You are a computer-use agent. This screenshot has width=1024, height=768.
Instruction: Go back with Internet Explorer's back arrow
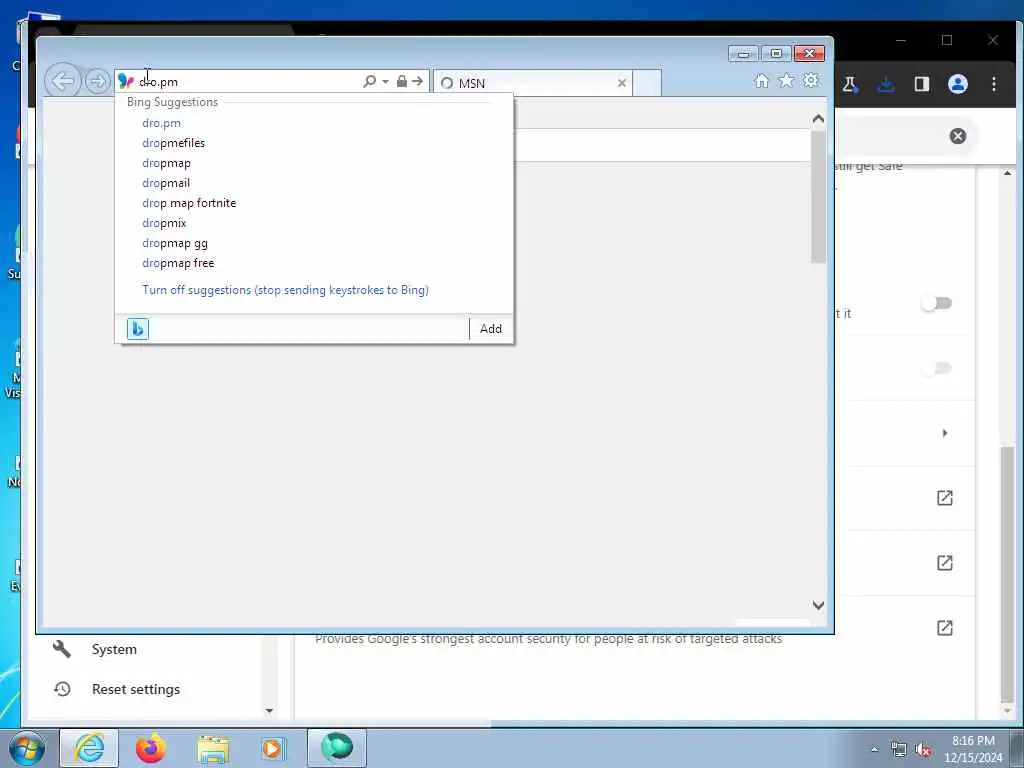point(63,81)
